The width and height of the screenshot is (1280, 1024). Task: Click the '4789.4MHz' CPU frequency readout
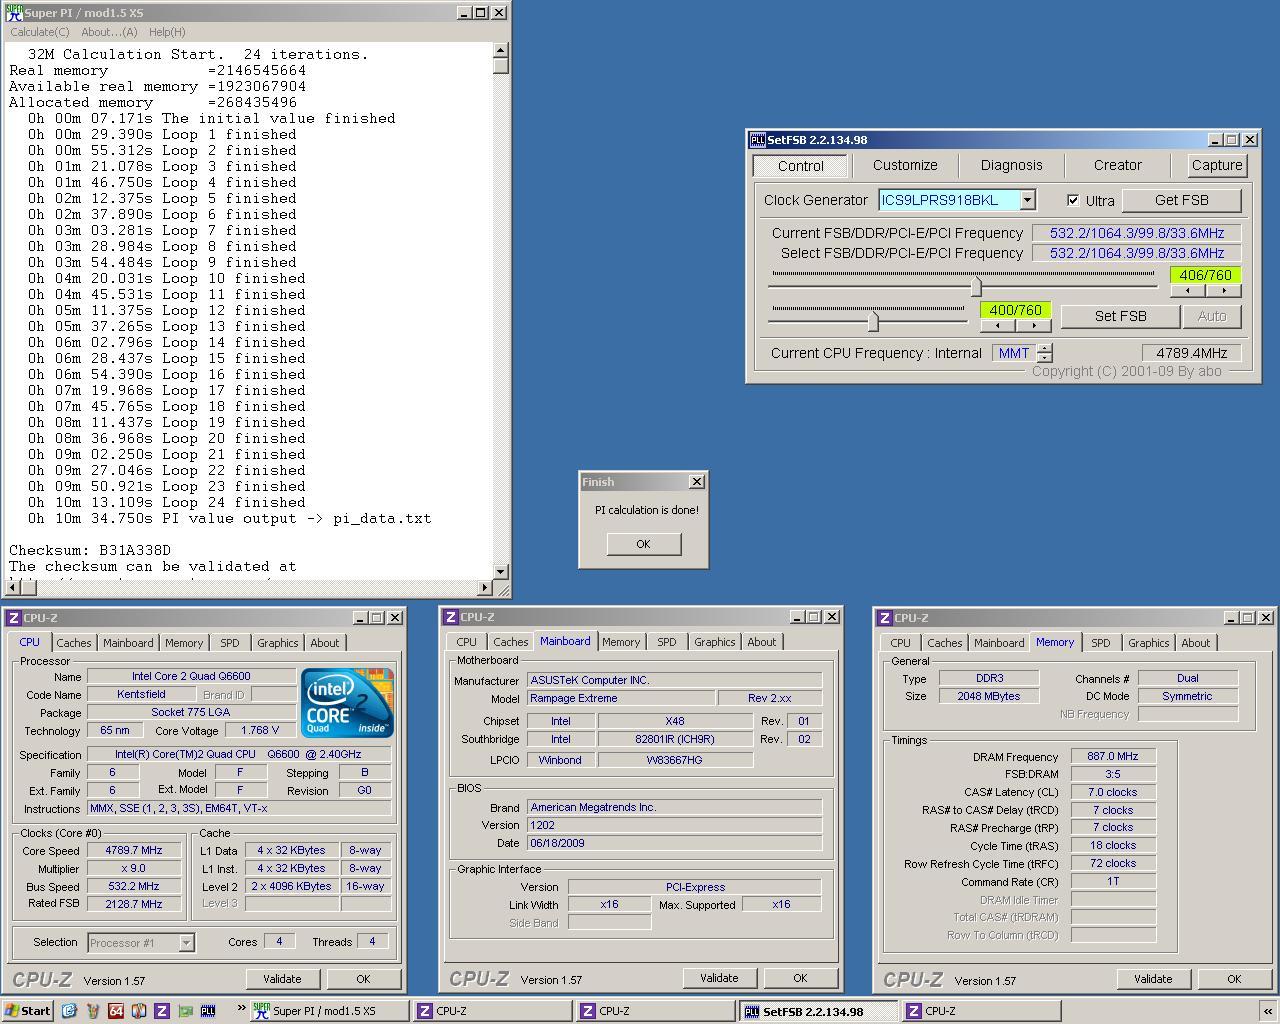[x=1192, y=353]
